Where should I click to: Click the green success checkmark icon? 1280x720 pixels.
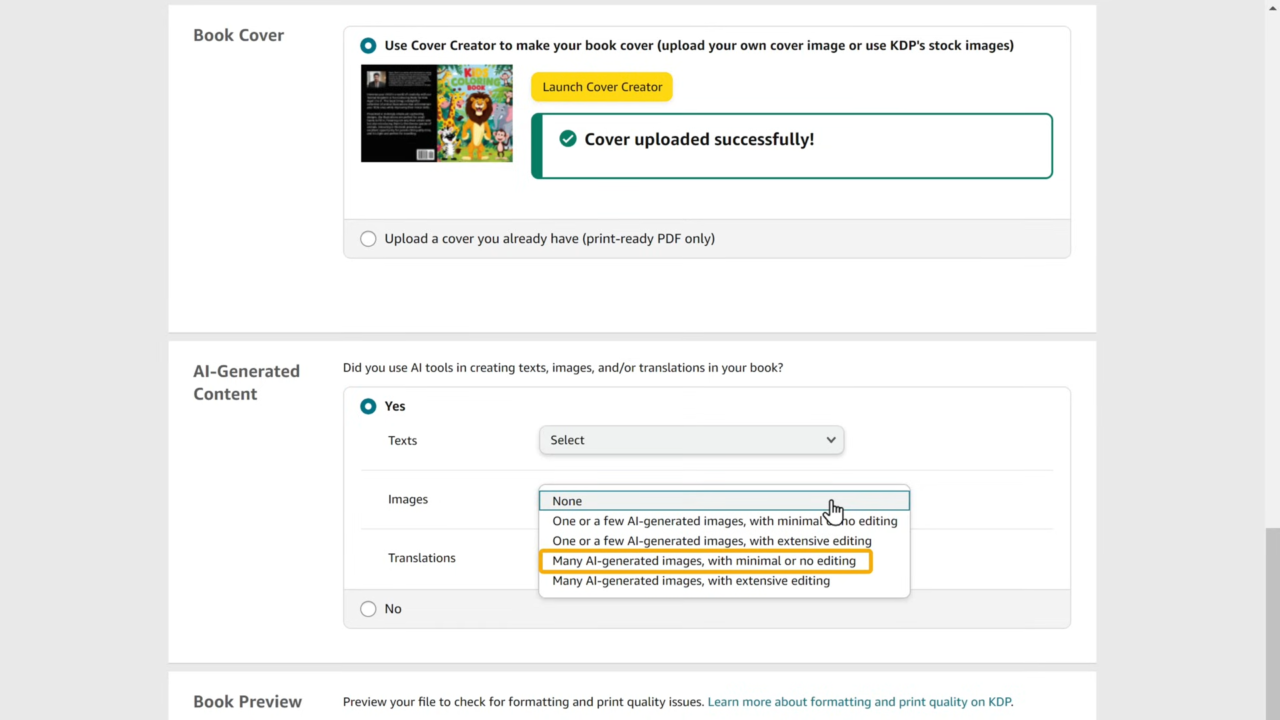(x=568, y=139)
